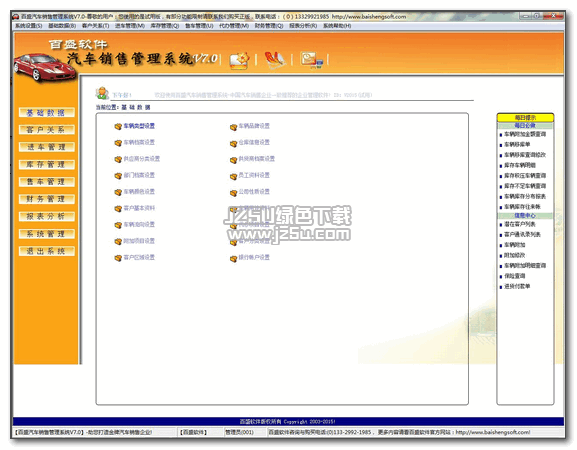
Task: Open the 系统设置(S) menu
Action: pyautogui.click(x=28, y=26)
